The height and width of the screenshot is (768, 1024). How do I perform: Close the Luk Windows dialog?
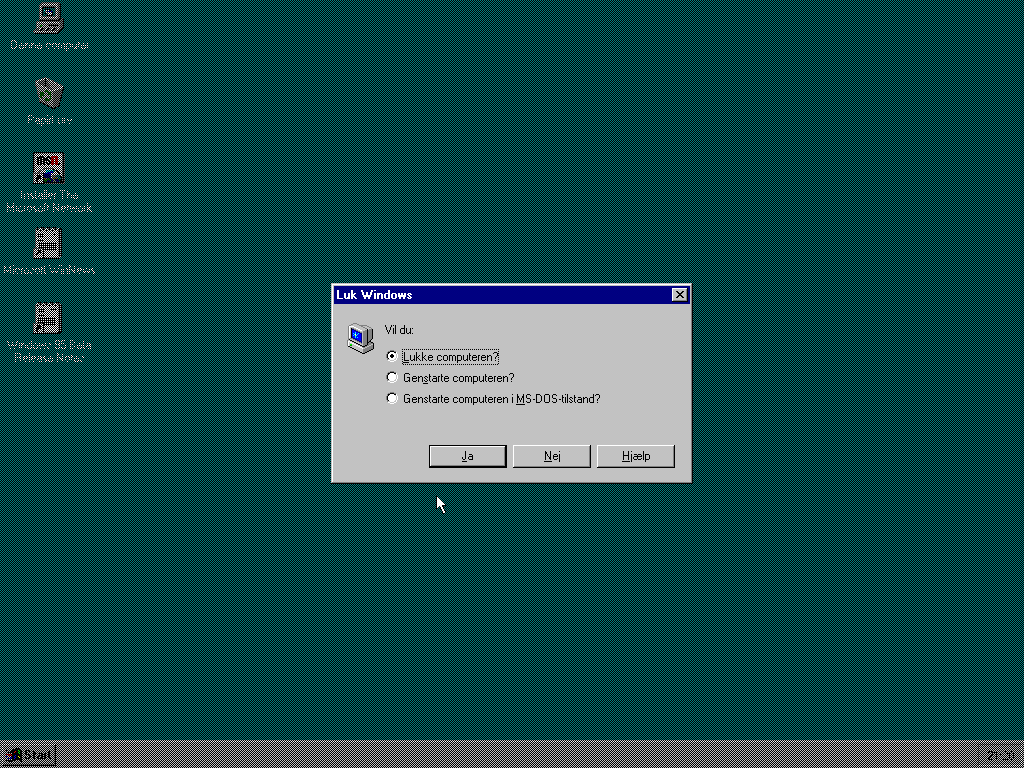679,295
